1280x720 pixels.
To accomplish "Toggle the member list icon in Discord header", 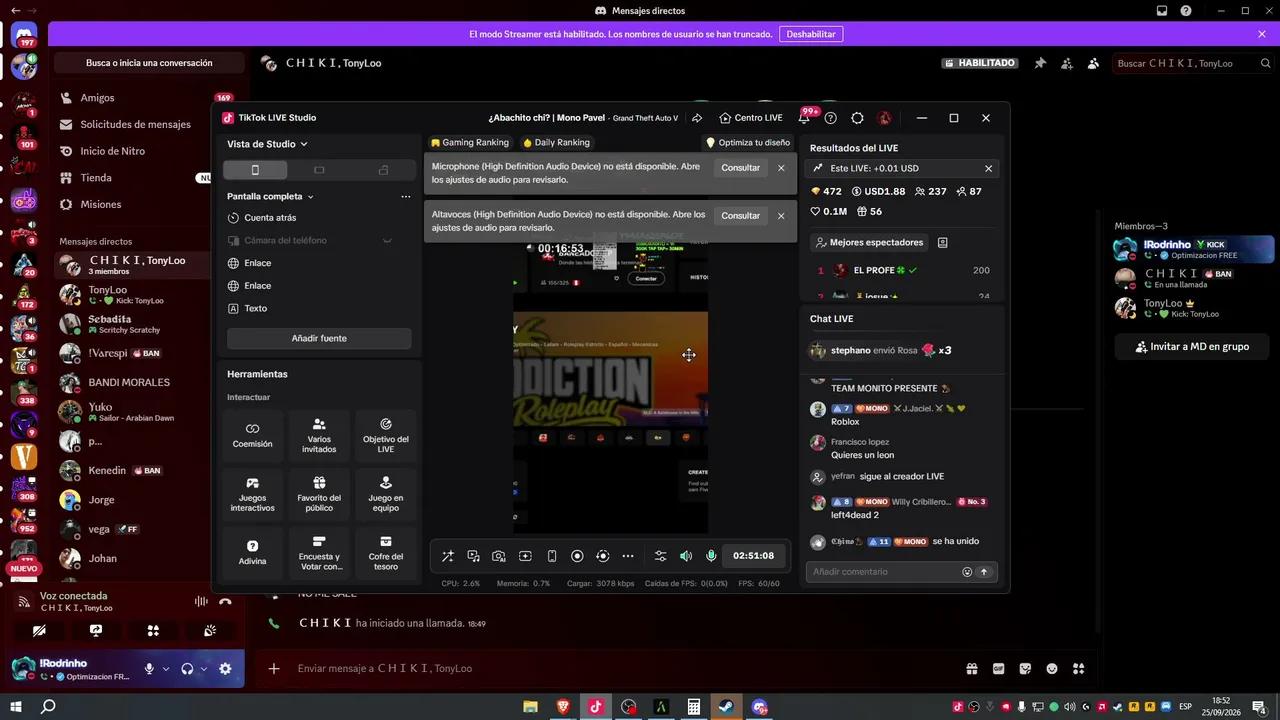I will click(x=1093, y=63).
